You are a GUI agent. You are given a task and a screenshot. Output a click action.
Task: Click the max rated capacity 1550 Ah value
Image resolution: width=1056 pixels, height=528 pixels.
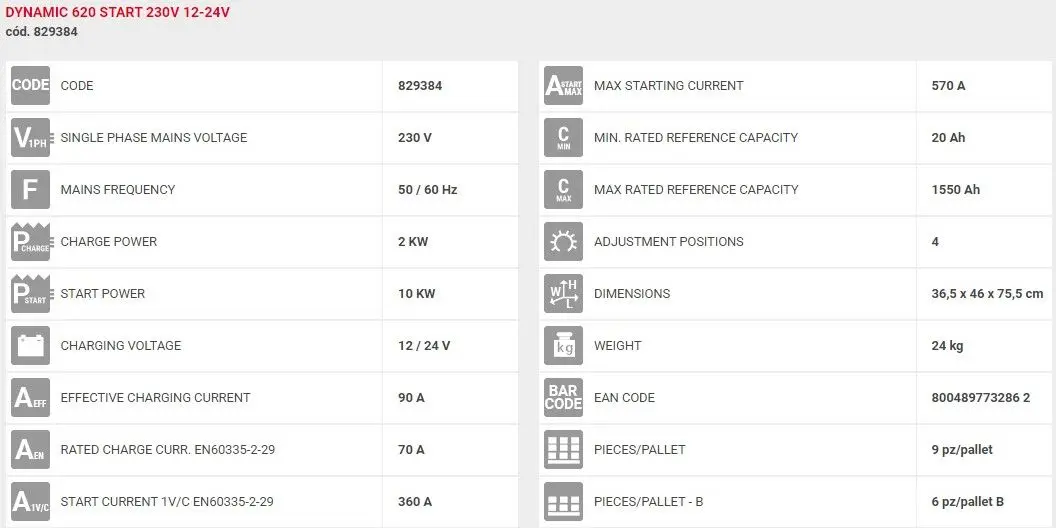pyautogui.click(x=956, y=189)
